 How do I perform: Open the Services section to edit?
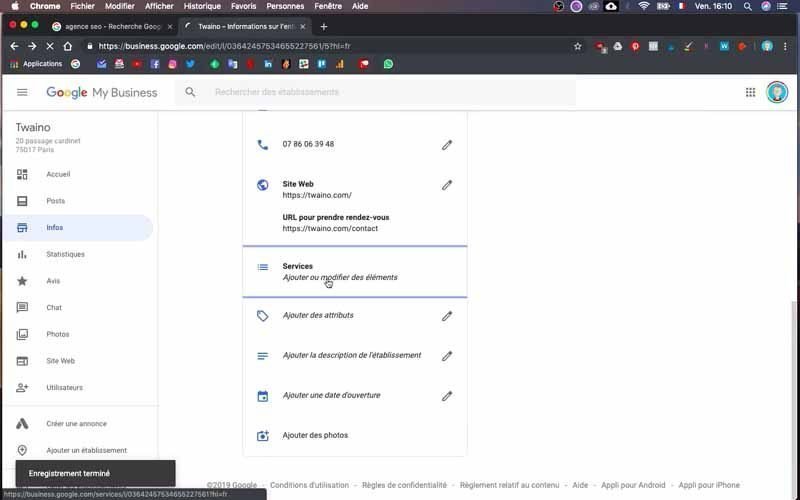click(x=355, y=271)
